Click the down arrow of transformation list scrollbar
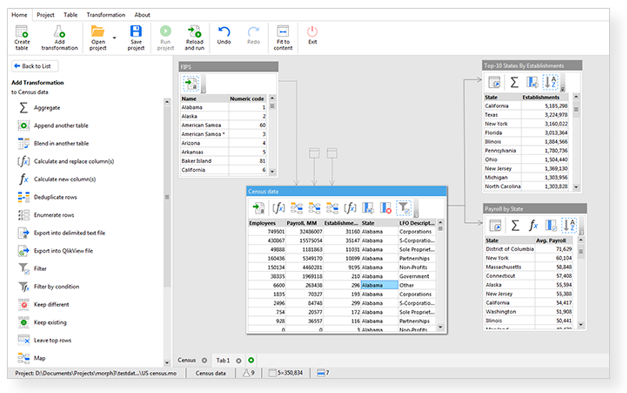627x393 pixels. pyautogui.click(x=167, y=363)
